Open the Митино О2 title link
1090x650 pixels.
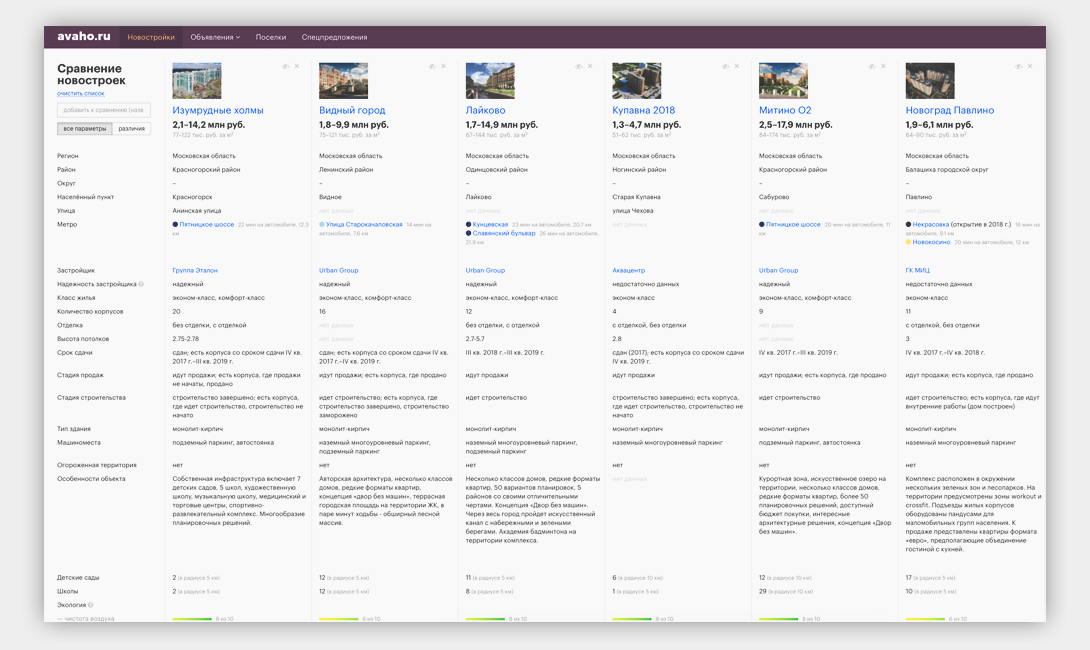pyautogui.click(x=785, y=110)
